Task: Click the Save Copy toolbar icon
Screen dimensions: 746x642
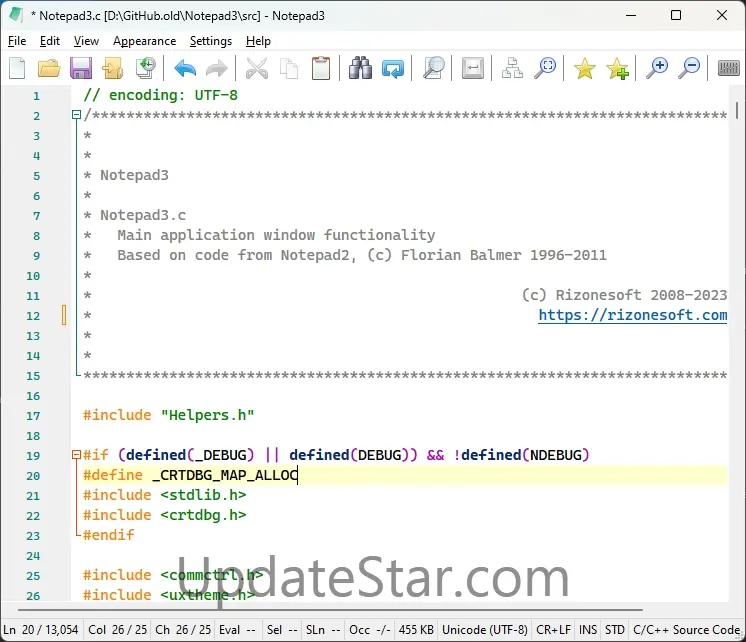Action: [146, 68]
